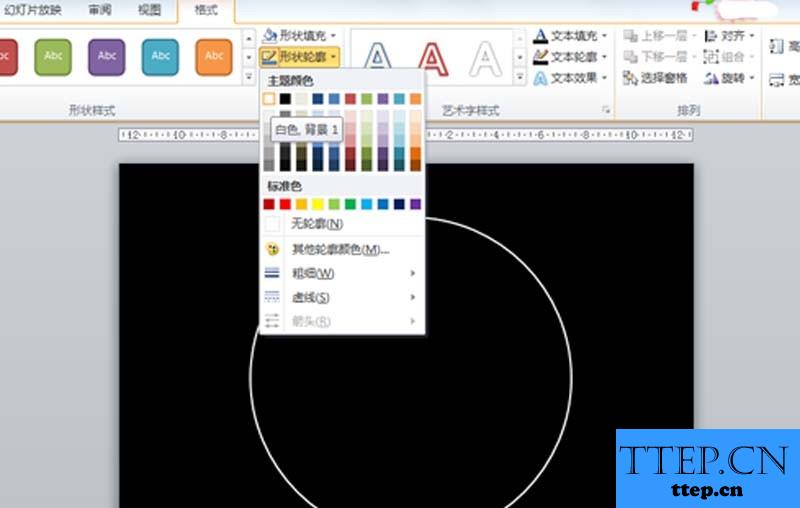Pick purple theme color swatch in top row
The image size is (800, 508).
(x=383, y=98)
